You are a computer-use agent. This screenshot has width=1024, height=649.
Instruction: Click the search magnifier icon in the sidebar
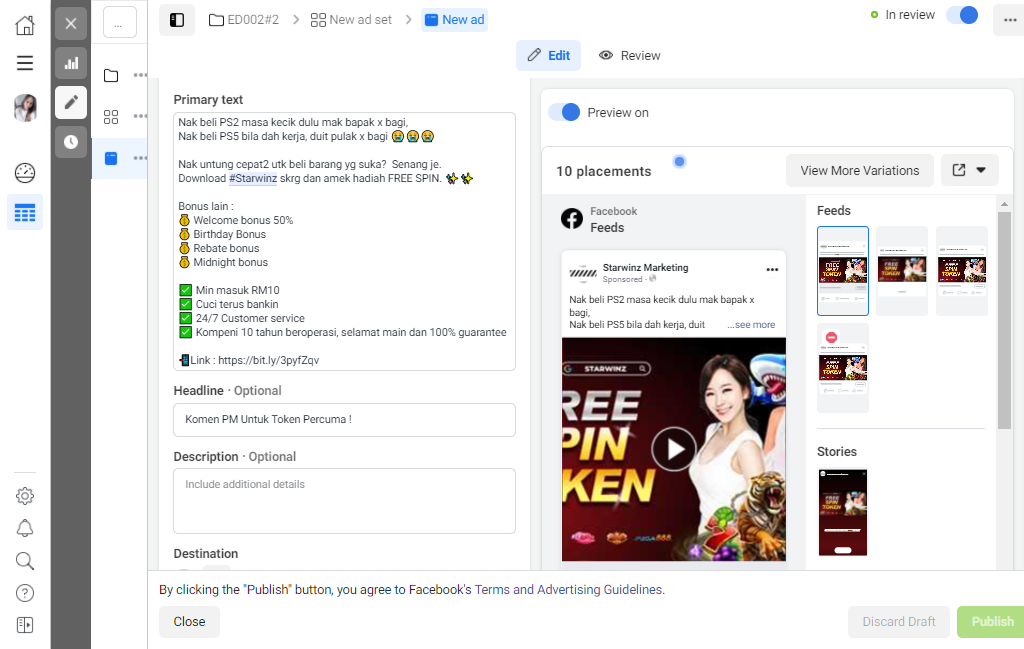coord(25,561)
